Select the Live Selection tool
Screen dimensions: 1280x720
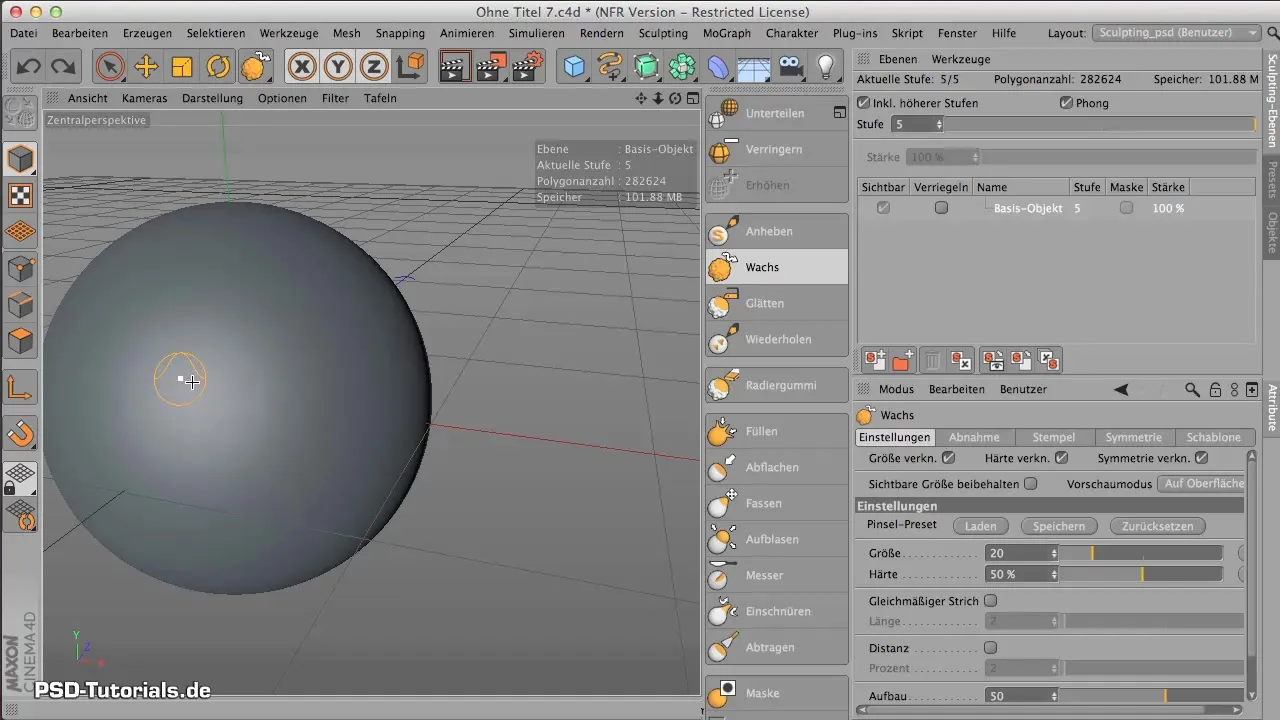pyautogui.click(x=110, y=67)
